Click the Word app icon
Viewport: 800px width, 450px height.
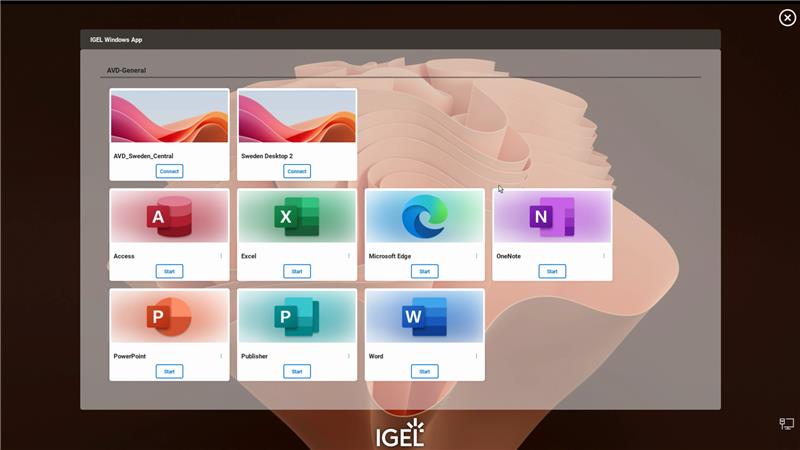424,316
